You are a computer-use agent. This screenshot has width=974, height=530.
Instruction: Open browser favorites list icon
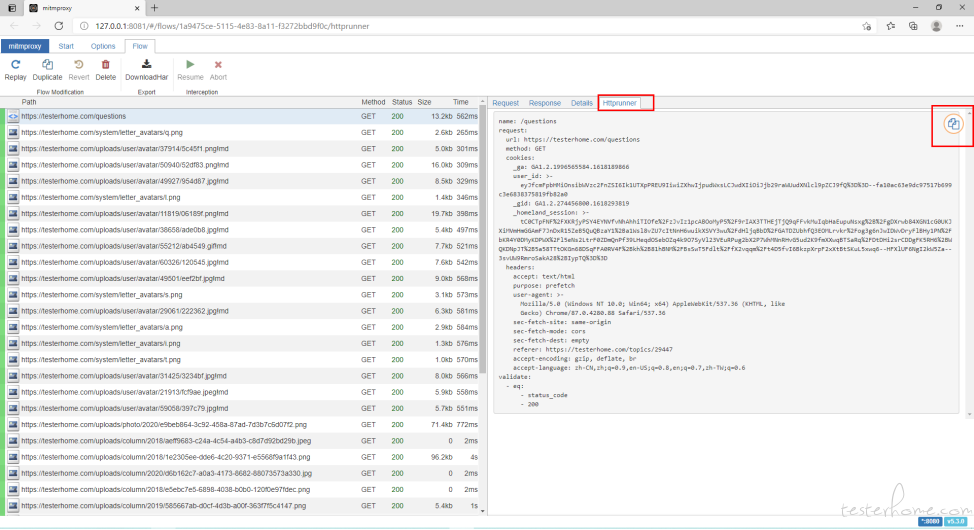pyautogui.click(x=891, y=26)
